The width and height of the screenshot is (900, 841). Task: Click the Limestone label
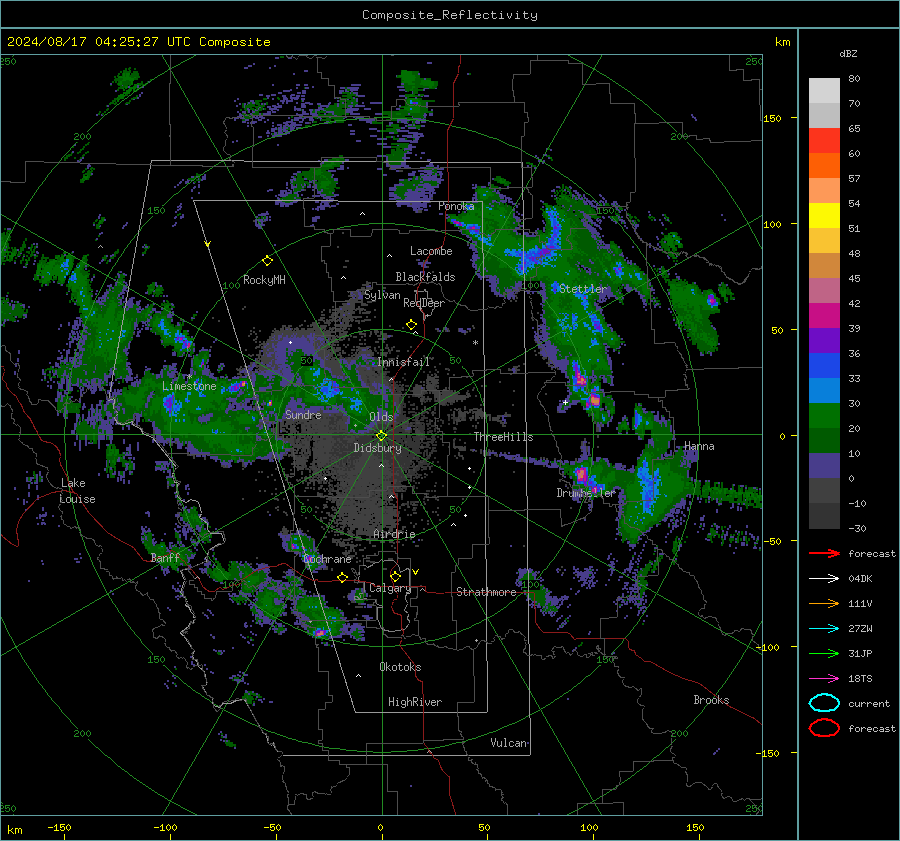(189, 386)
